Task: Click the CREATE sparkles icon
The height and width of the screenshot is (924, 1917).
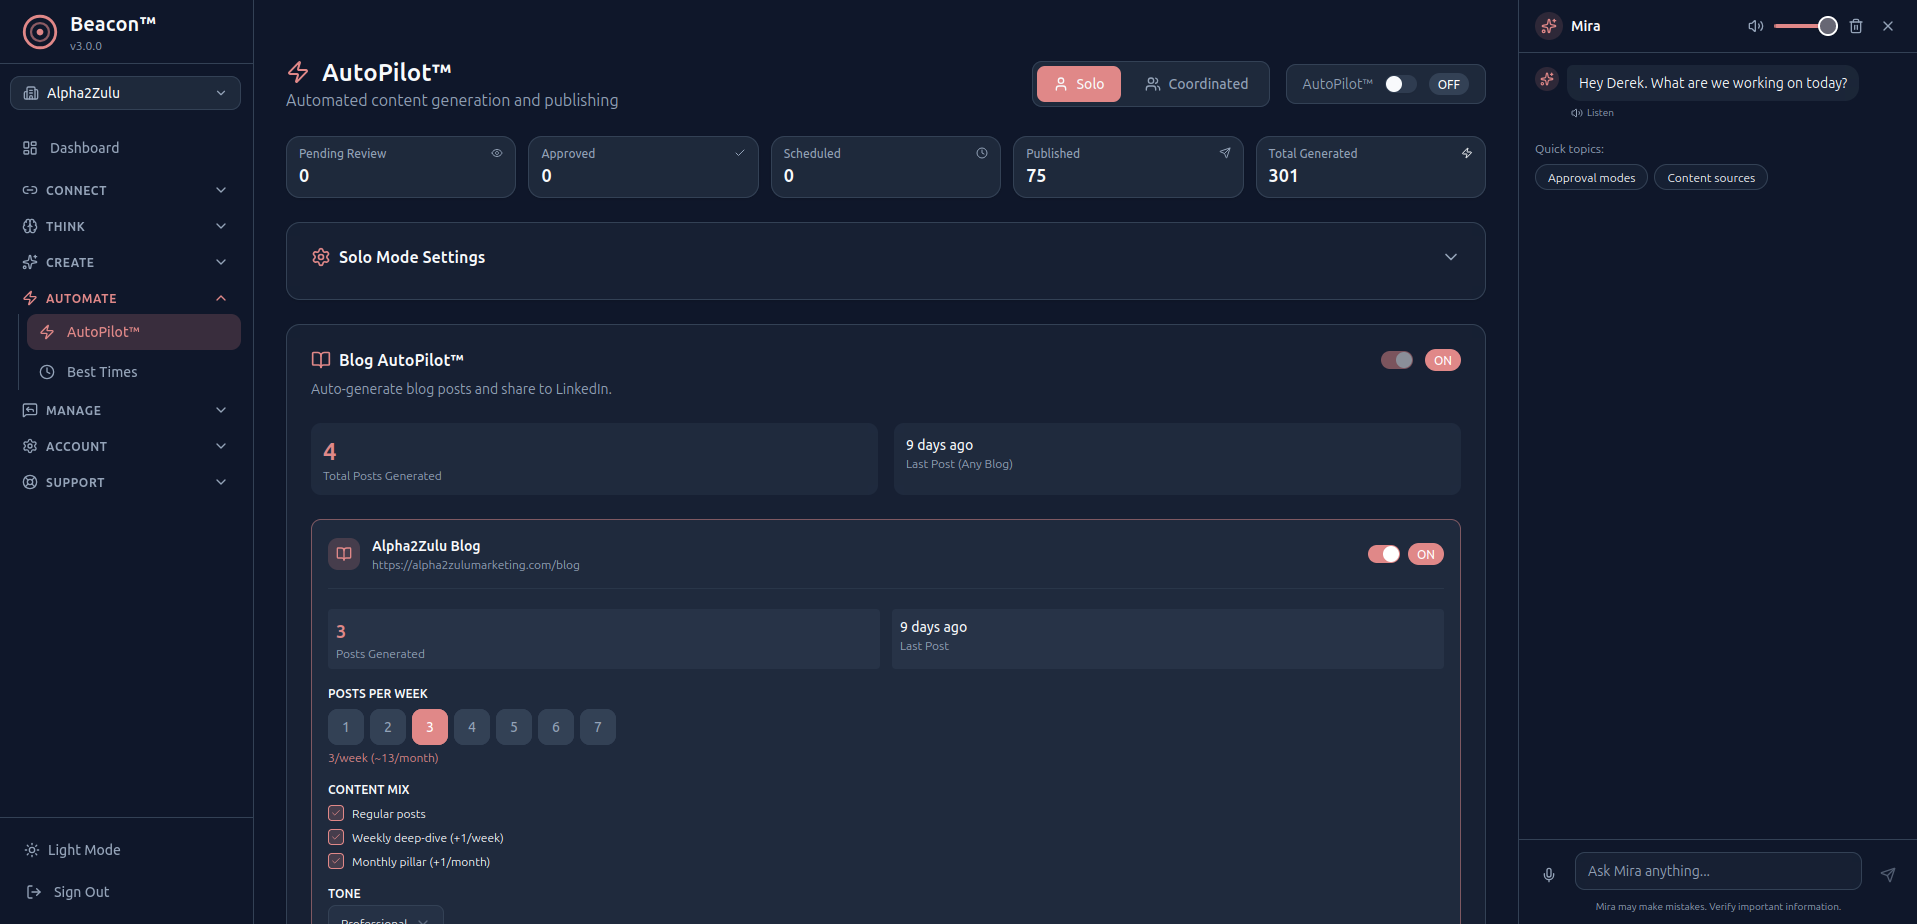Action: tap(30, 262)
